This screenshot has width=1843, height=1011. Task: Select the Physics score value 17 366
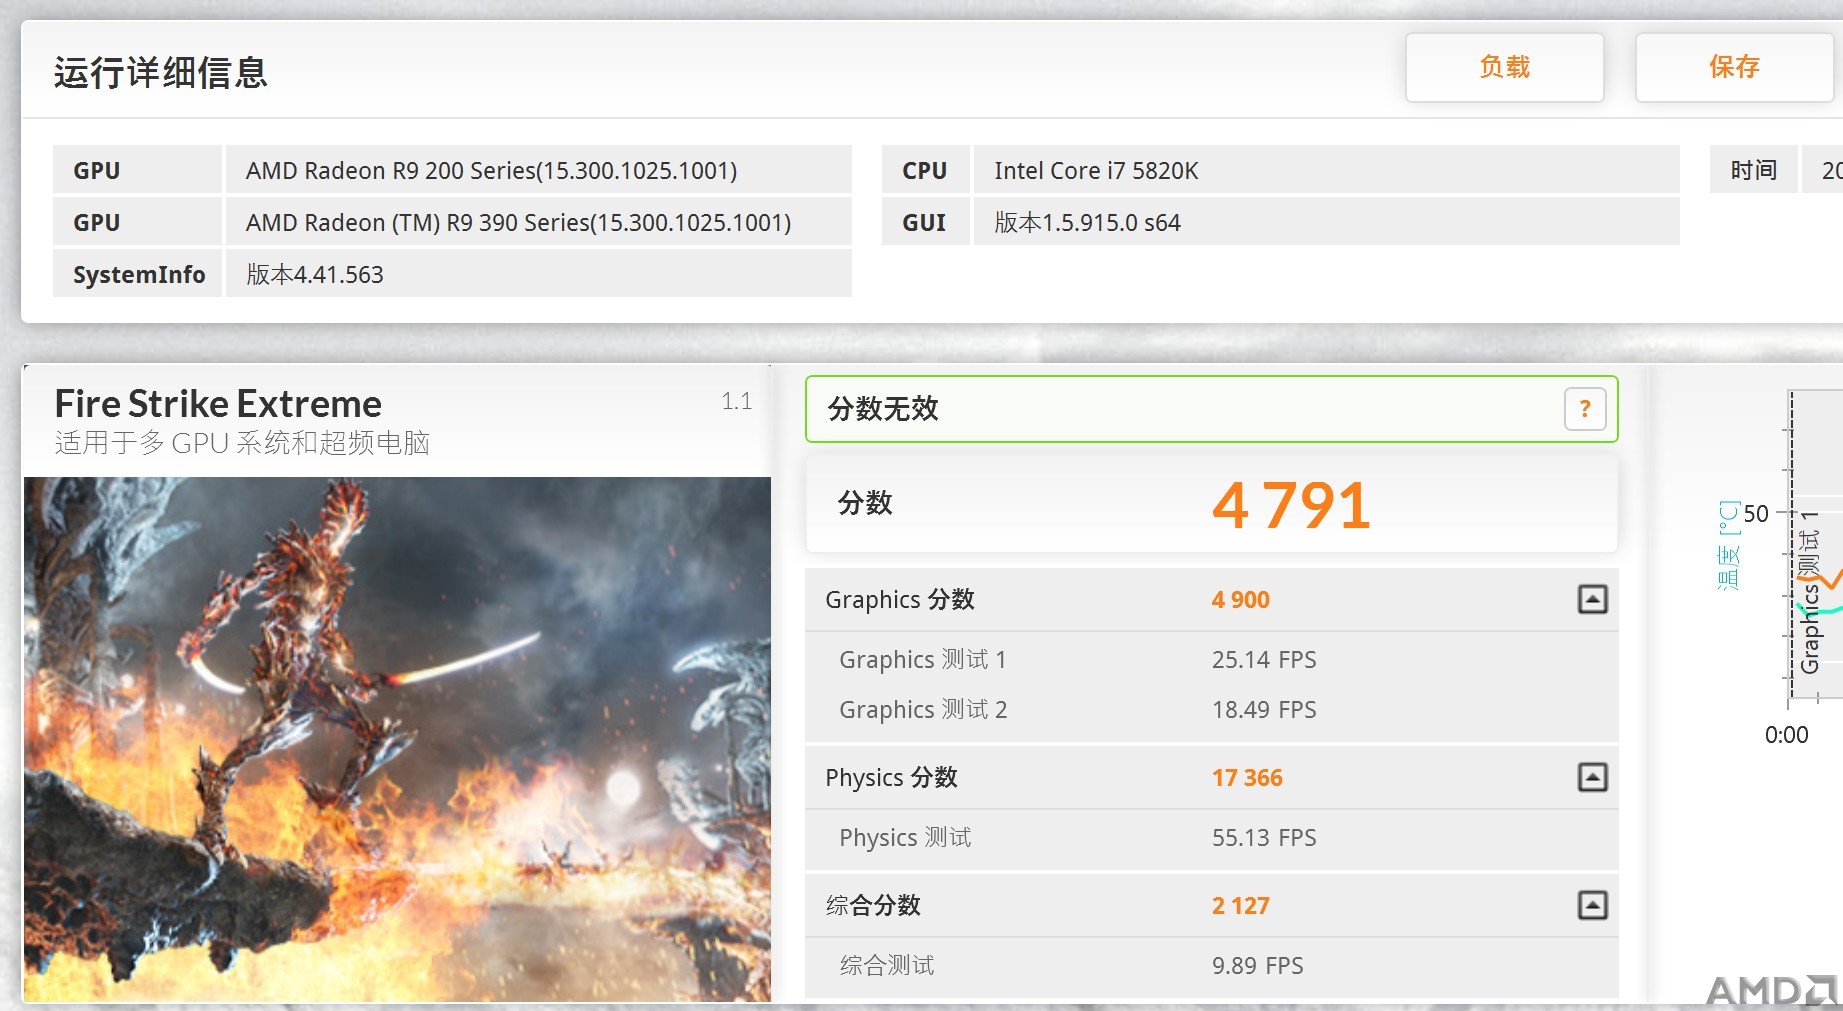(x=1247, y=778)
